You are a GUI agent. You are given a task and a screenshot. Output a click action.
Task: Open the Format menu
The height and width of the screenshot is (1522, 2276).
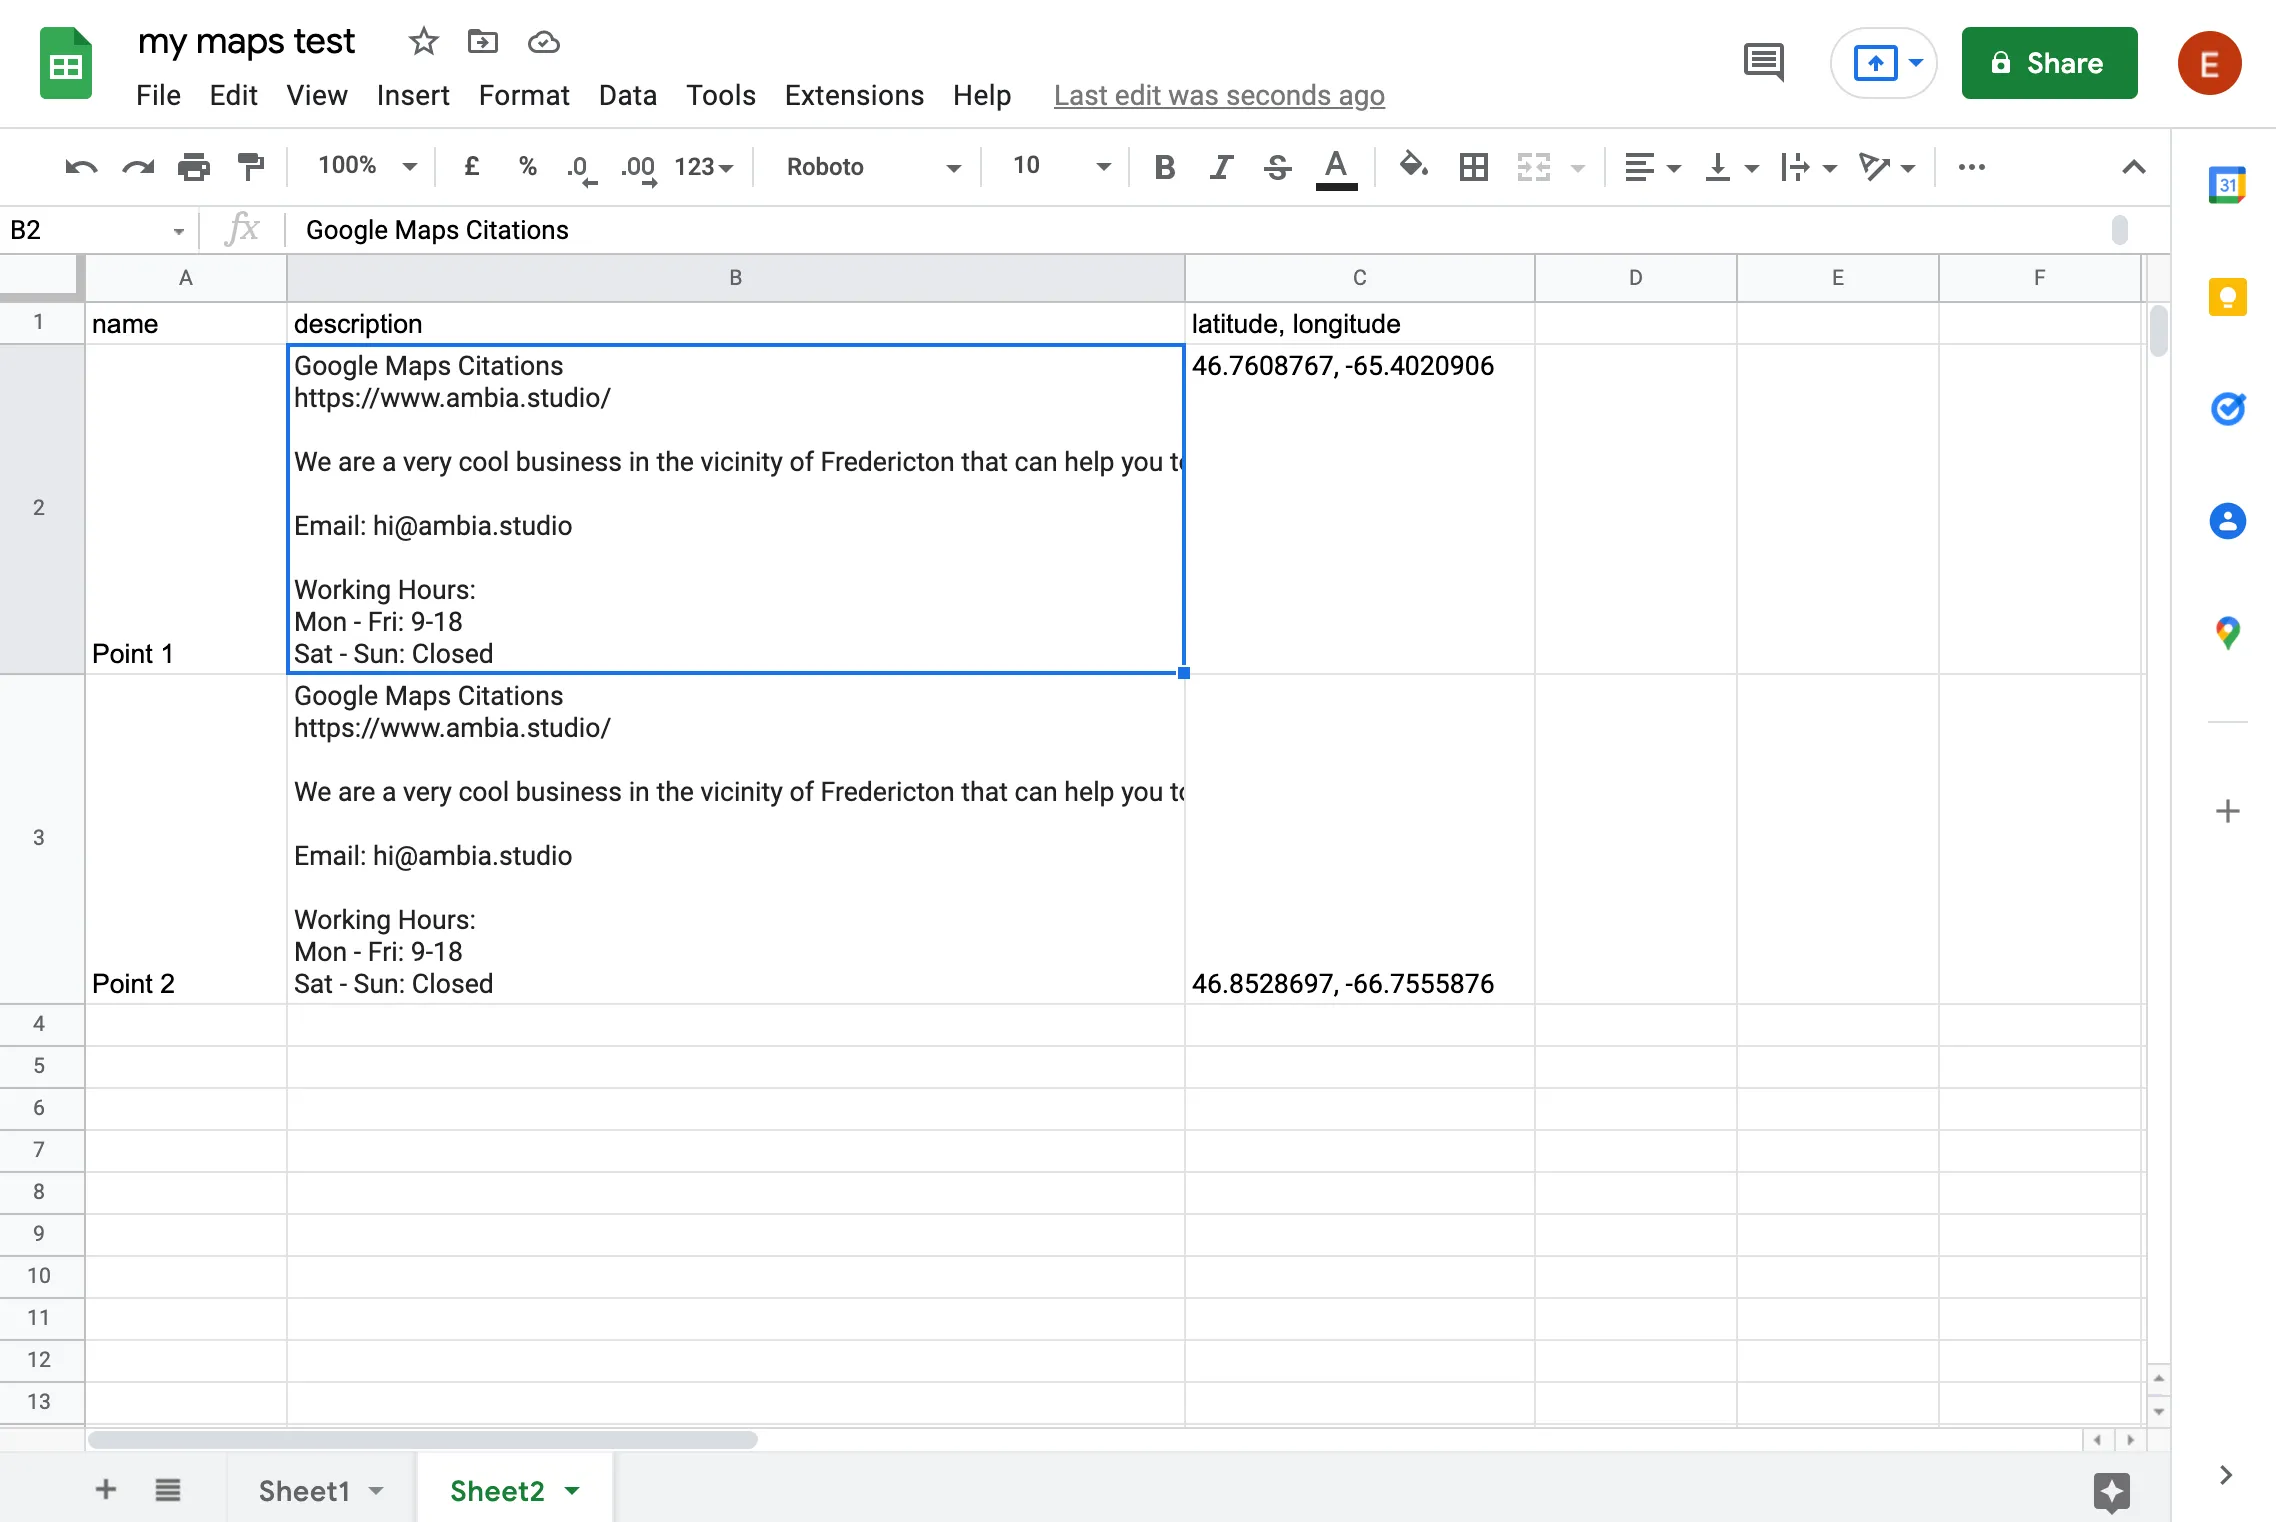(521, 93)
